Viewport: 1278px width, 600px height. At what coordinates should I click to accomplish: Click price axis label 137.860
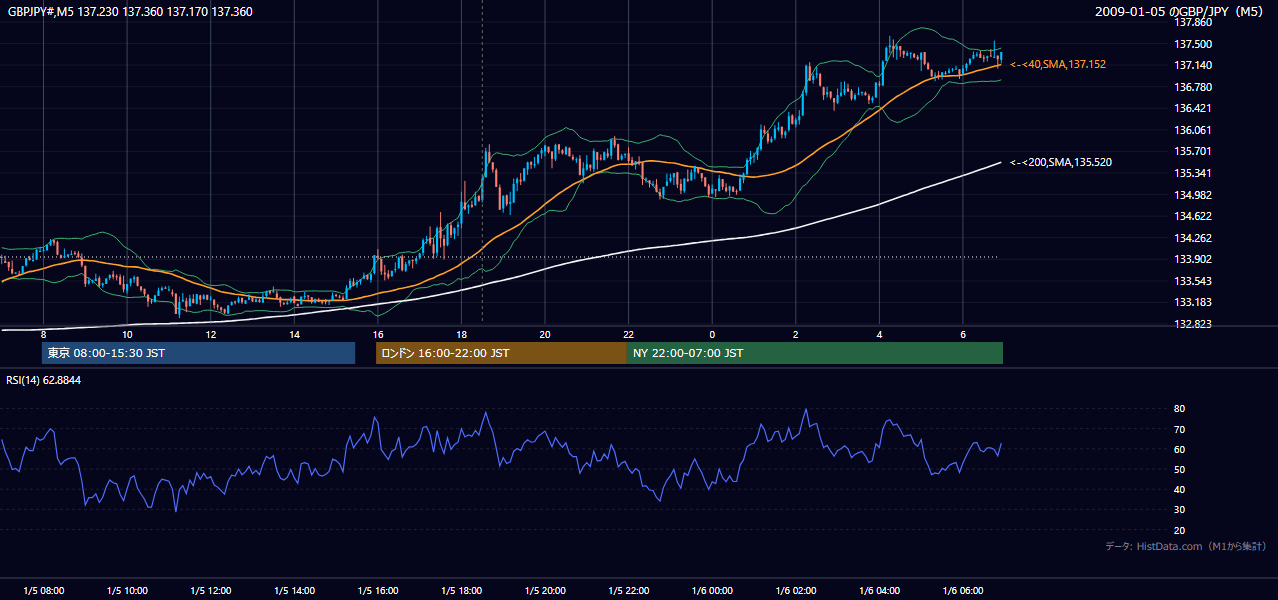click(1192, 22)
